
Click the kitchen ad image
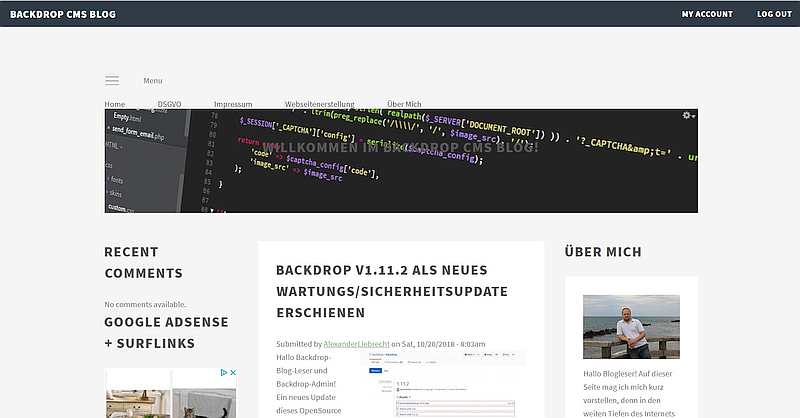[138, 403]
